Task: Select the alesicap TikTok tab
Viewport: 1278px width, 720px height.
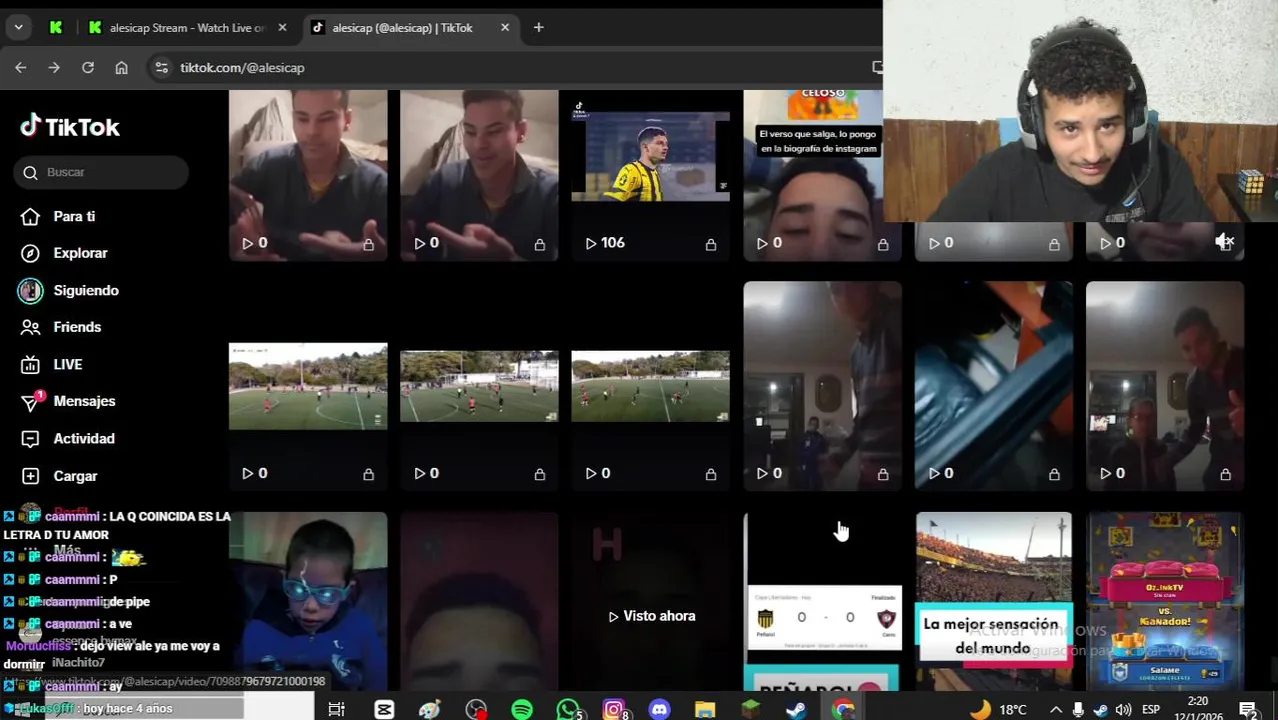Action: pos(410,28)
